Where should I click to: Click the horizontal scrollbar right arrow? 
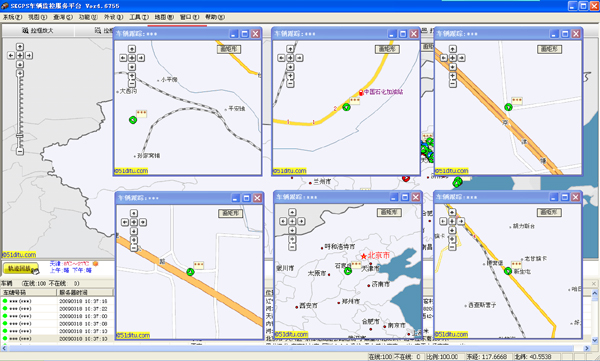(x=587, y=348)
